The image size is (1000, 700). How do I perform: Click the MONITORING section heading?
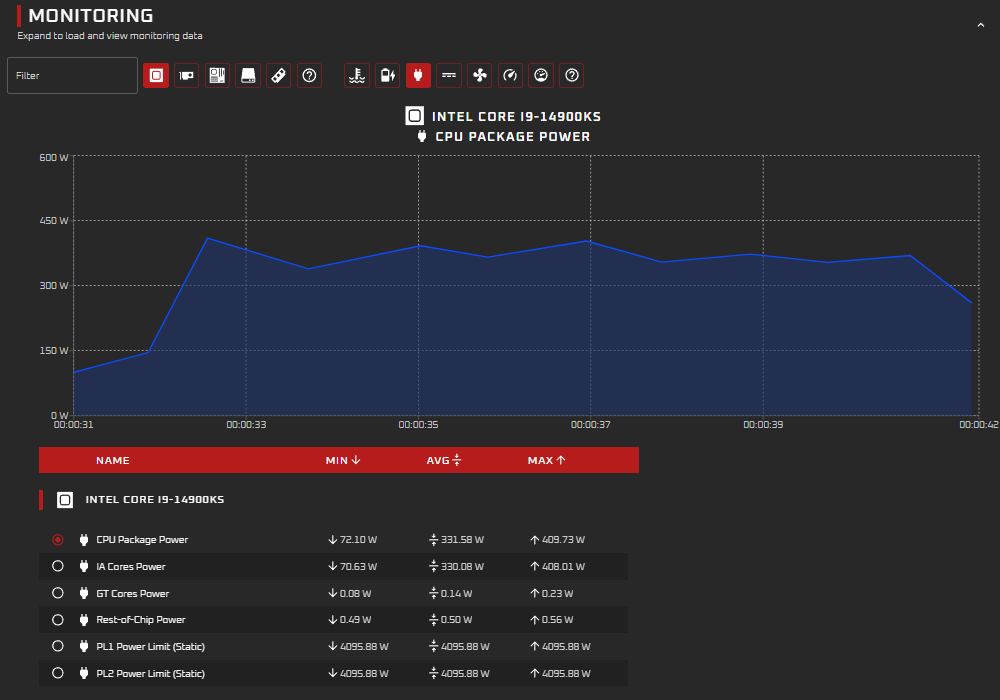tap(91, 15)
